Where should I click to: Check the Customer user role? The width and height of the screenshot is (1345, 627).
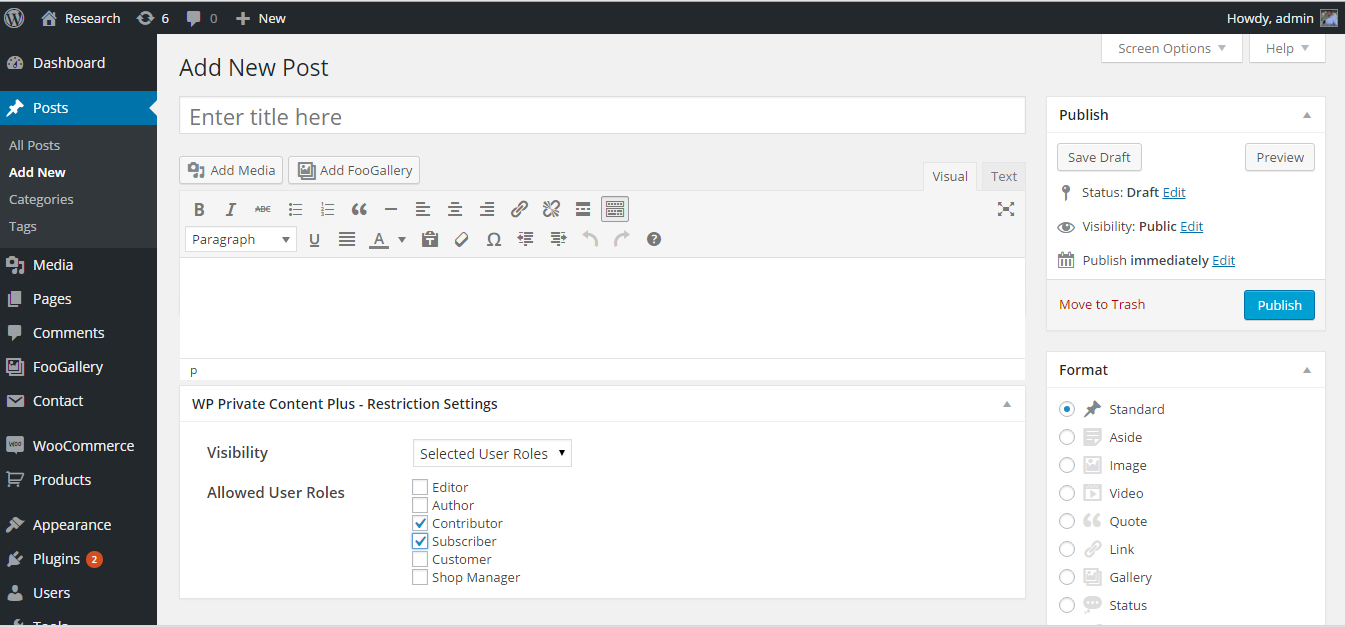(420, 559)
